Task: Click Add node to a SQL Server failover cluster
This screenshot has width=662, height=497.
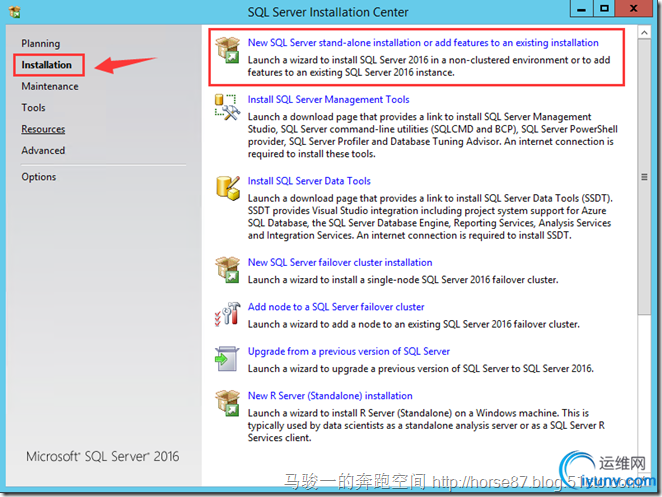Action: tap(336, 307)
